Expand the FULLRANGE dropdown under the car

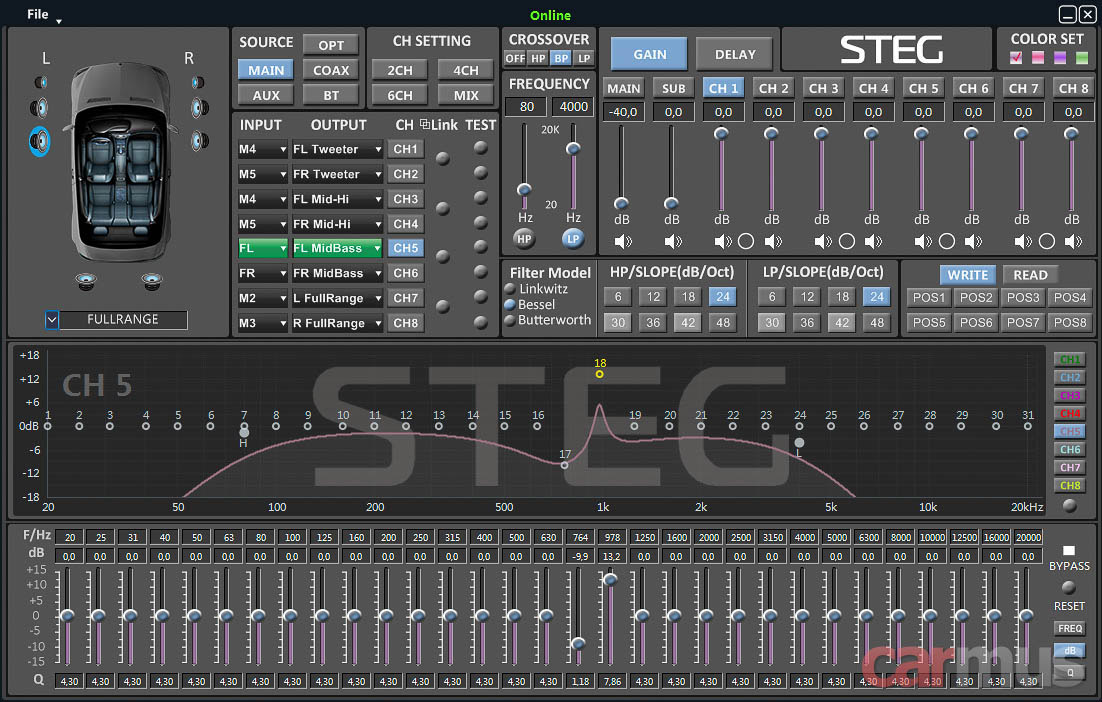click(x=52, y=320)
